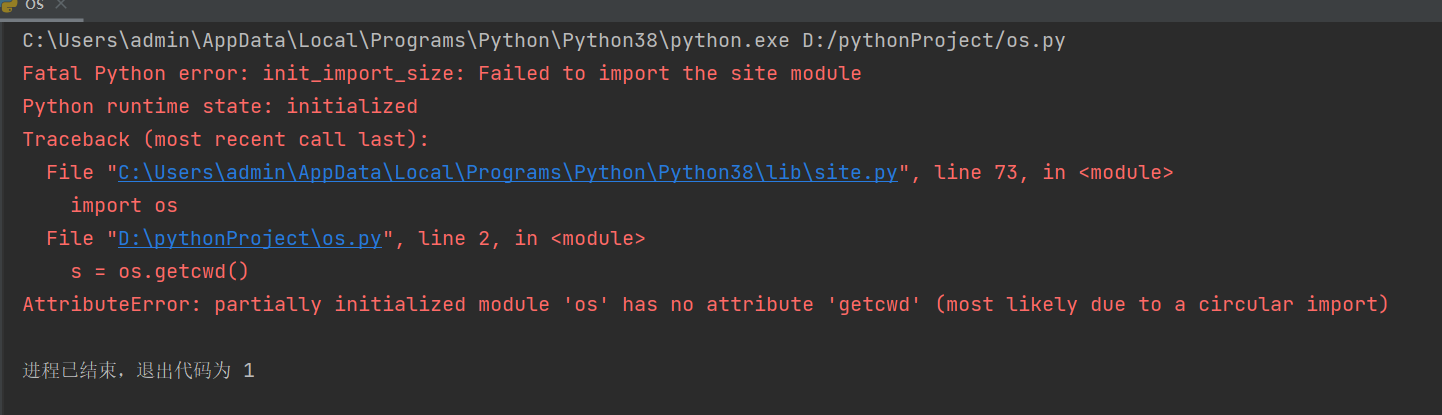Click the Python icon on the run tab

pos(9,5)
